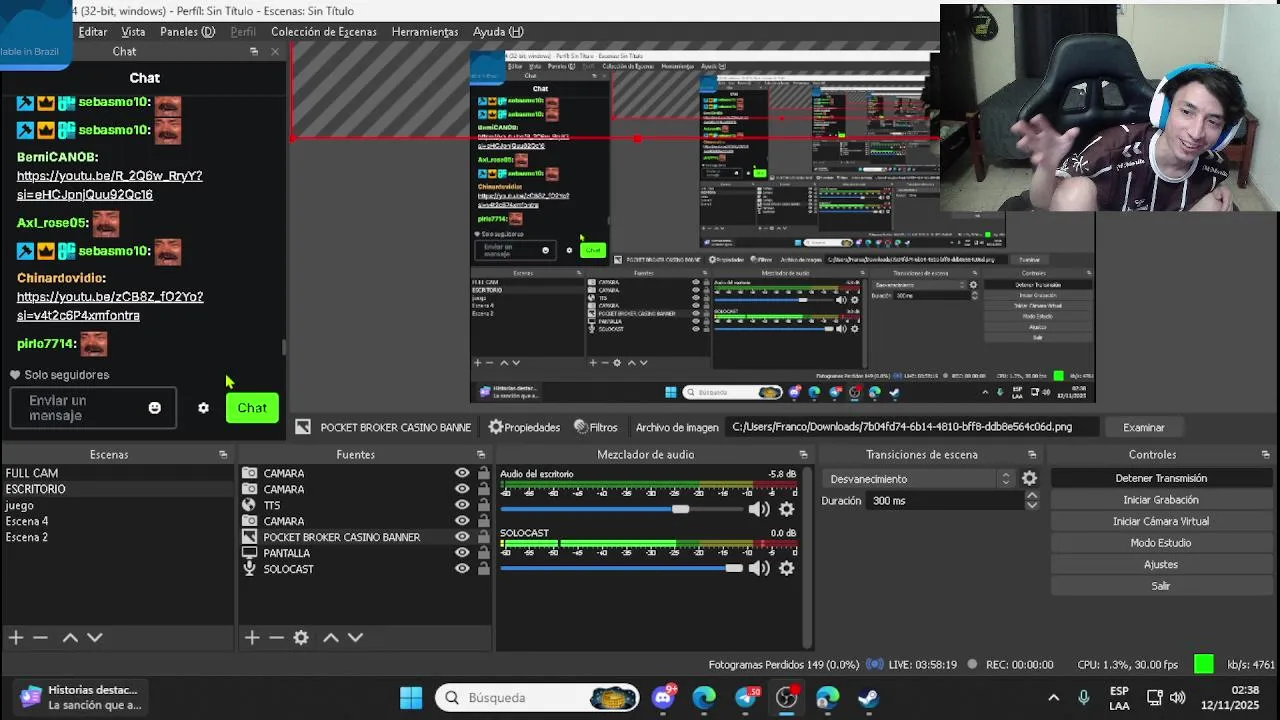
Task: Open the Windows Start menu
Action: tap(411, 697)
